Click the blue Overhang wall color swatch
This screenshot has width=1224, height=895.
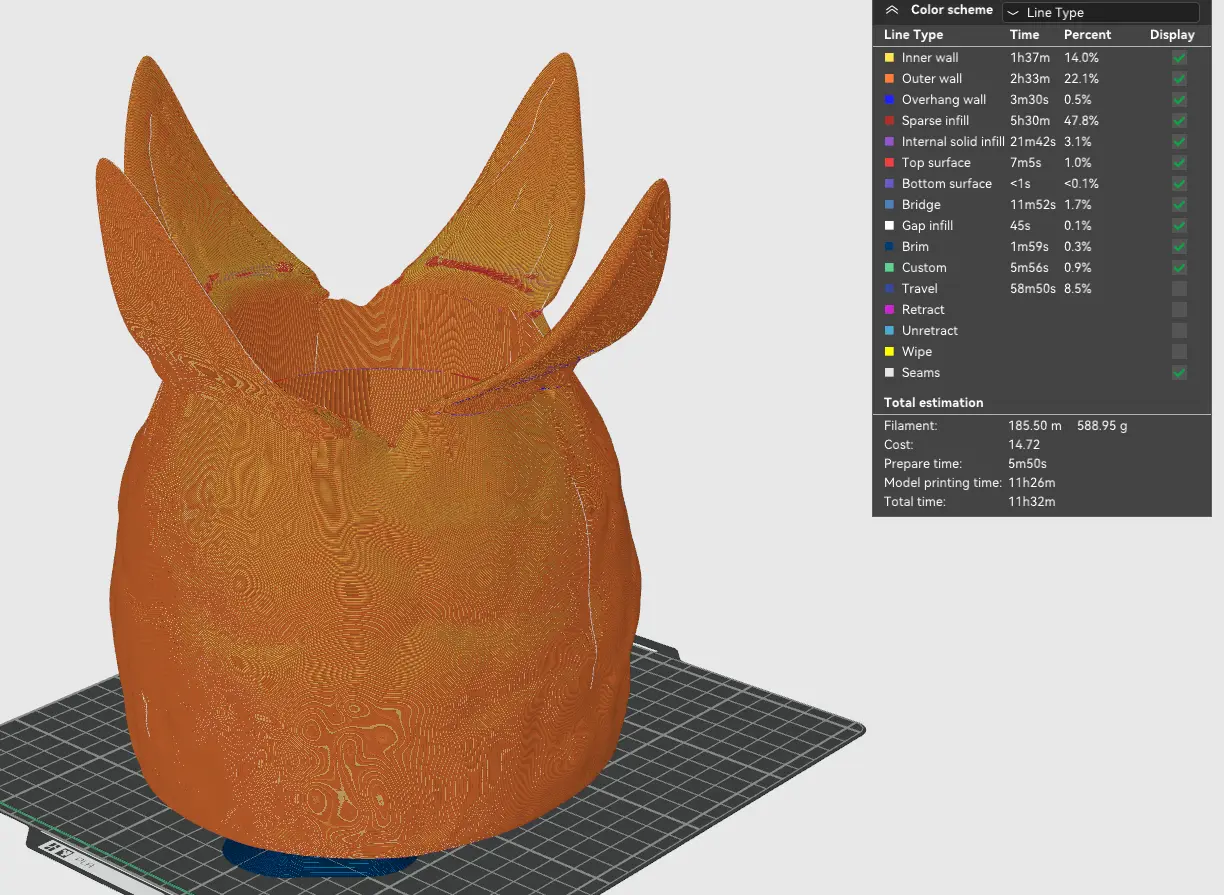coord(889,100)
